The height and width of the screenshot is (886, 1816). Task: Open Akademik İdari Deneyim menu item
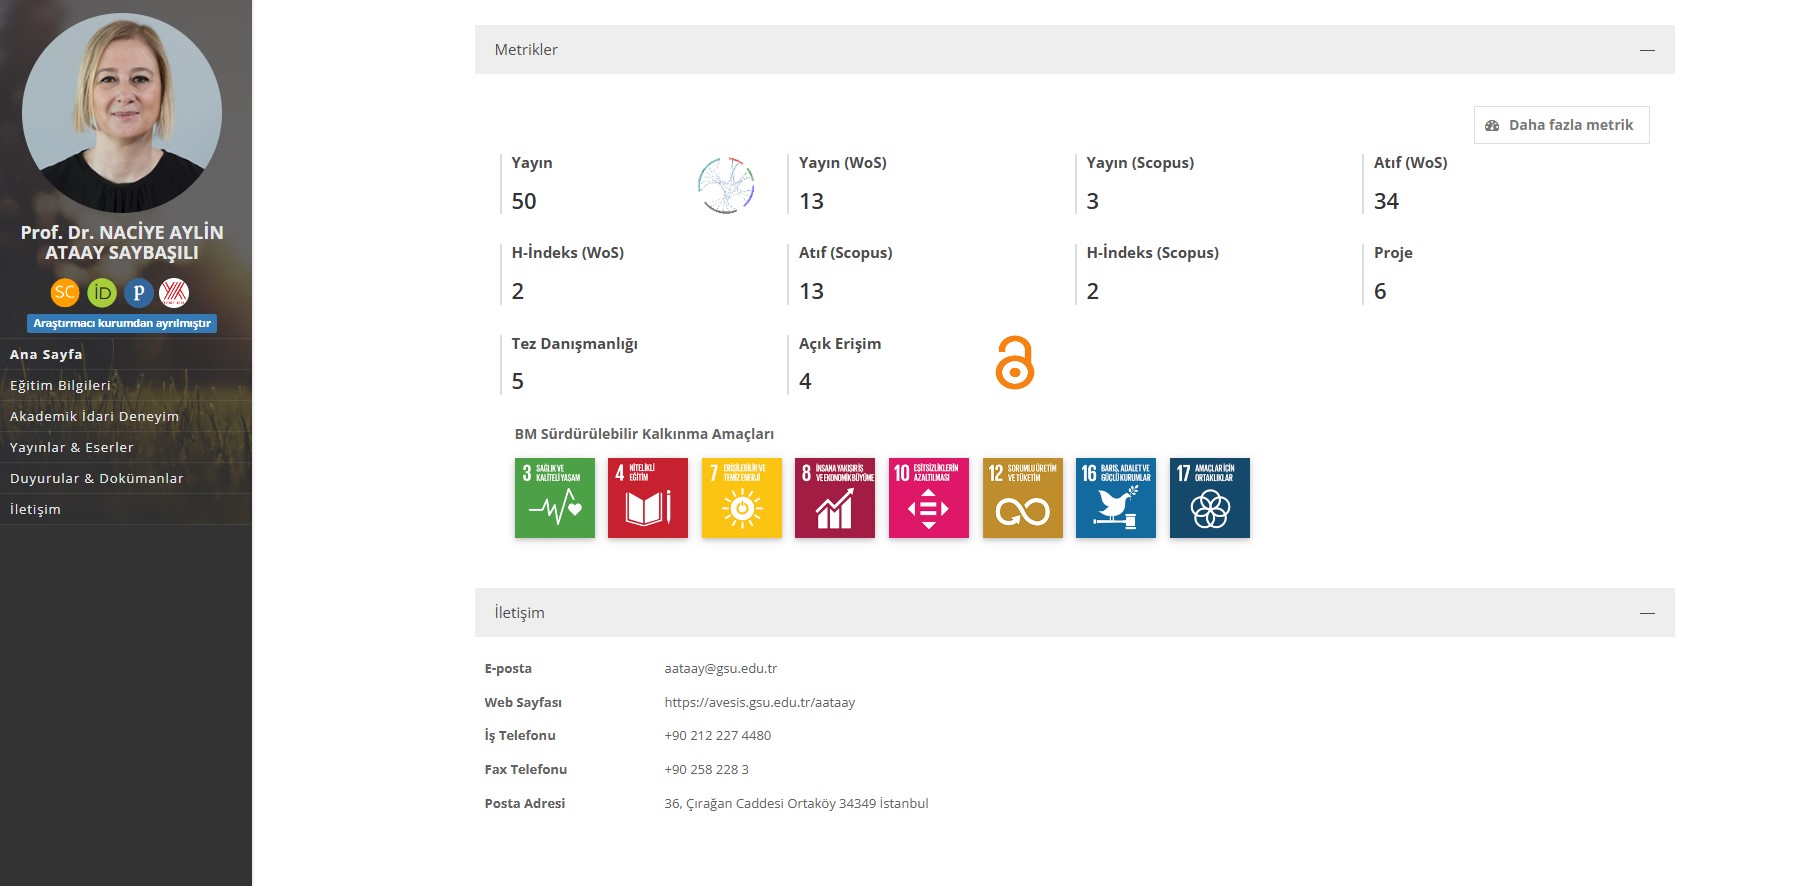95,416
